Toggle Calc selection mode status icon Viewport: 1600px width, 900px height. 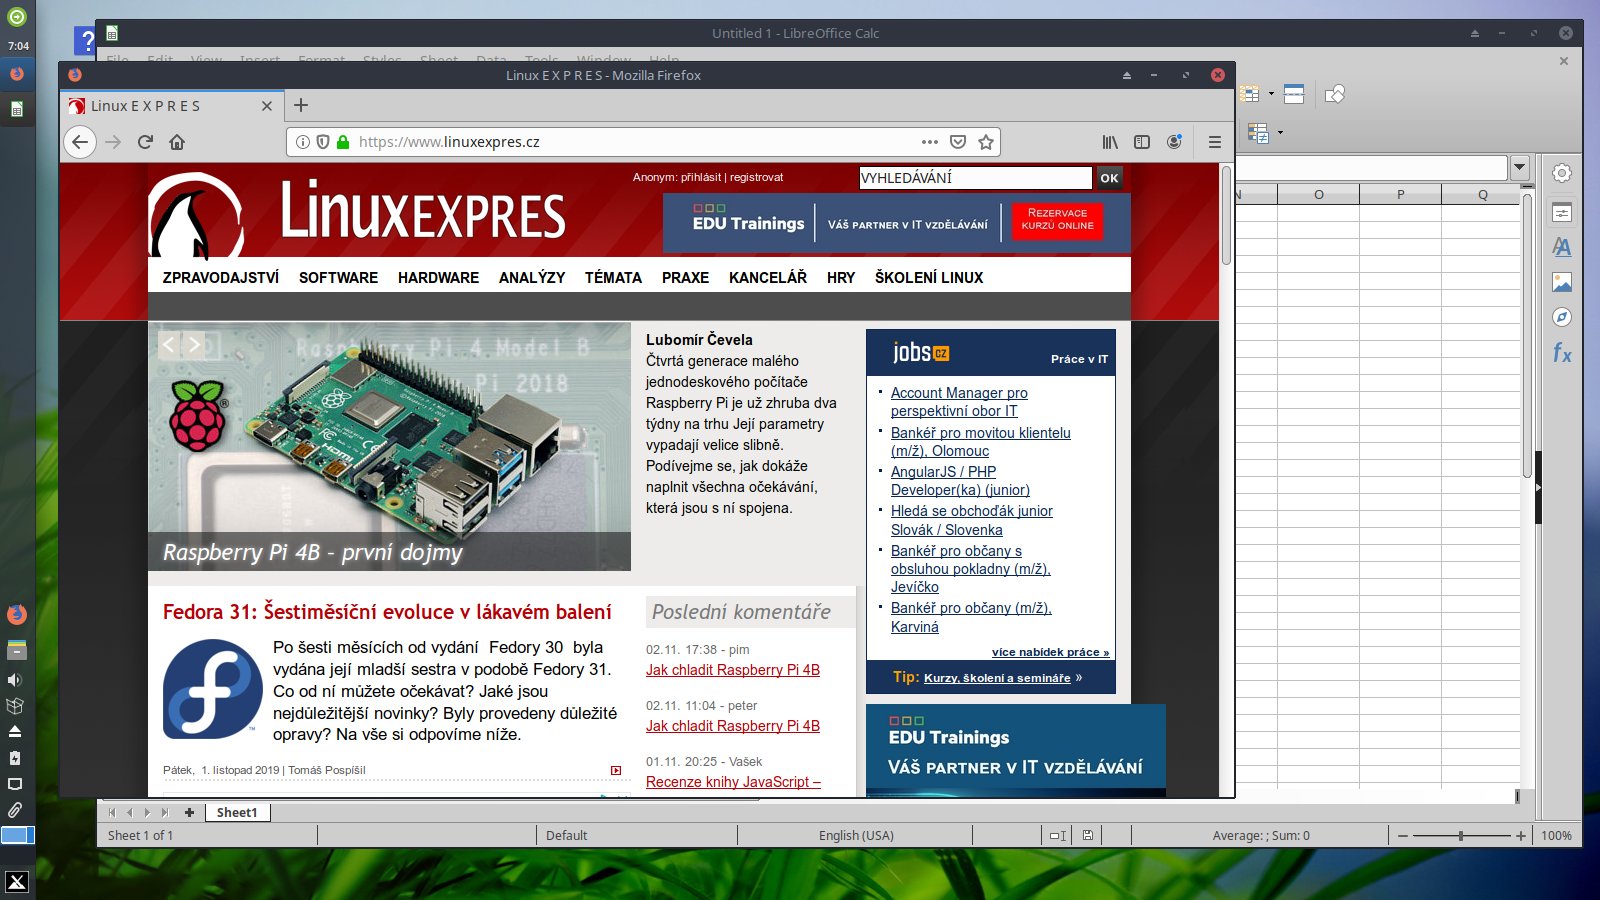[1057, 835]
